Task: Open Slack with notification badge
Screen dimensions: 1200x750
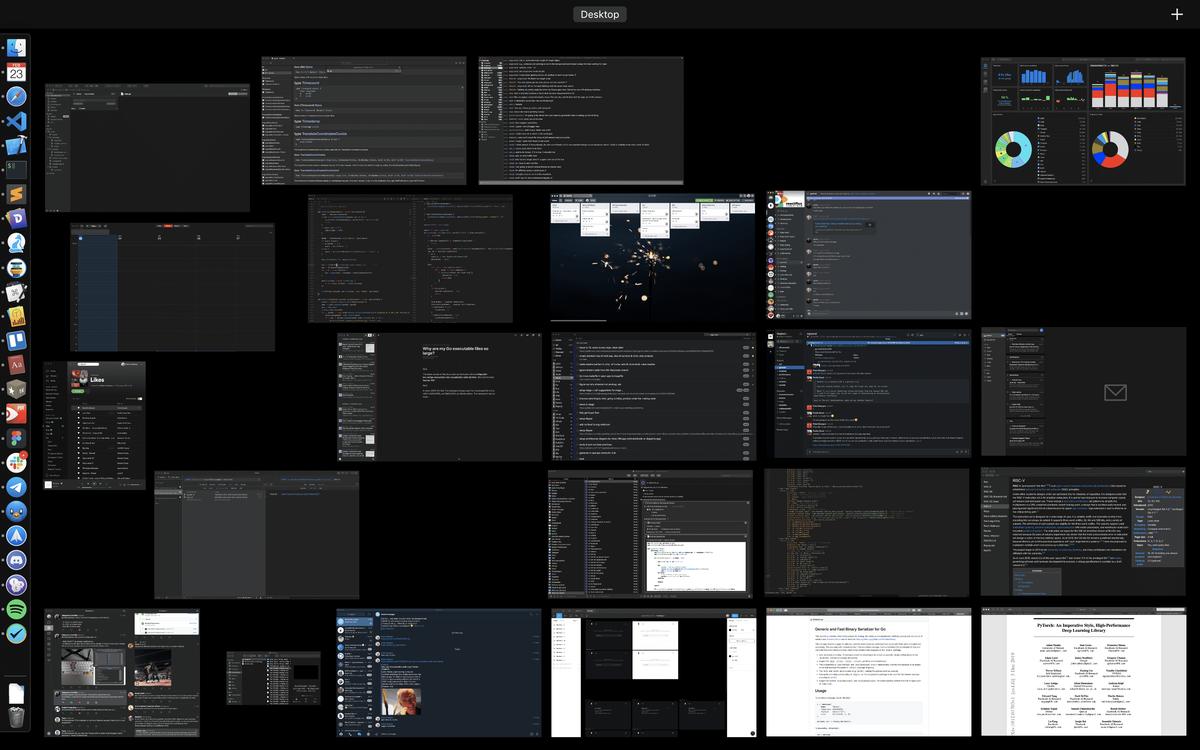Action: tap(16, 462)
